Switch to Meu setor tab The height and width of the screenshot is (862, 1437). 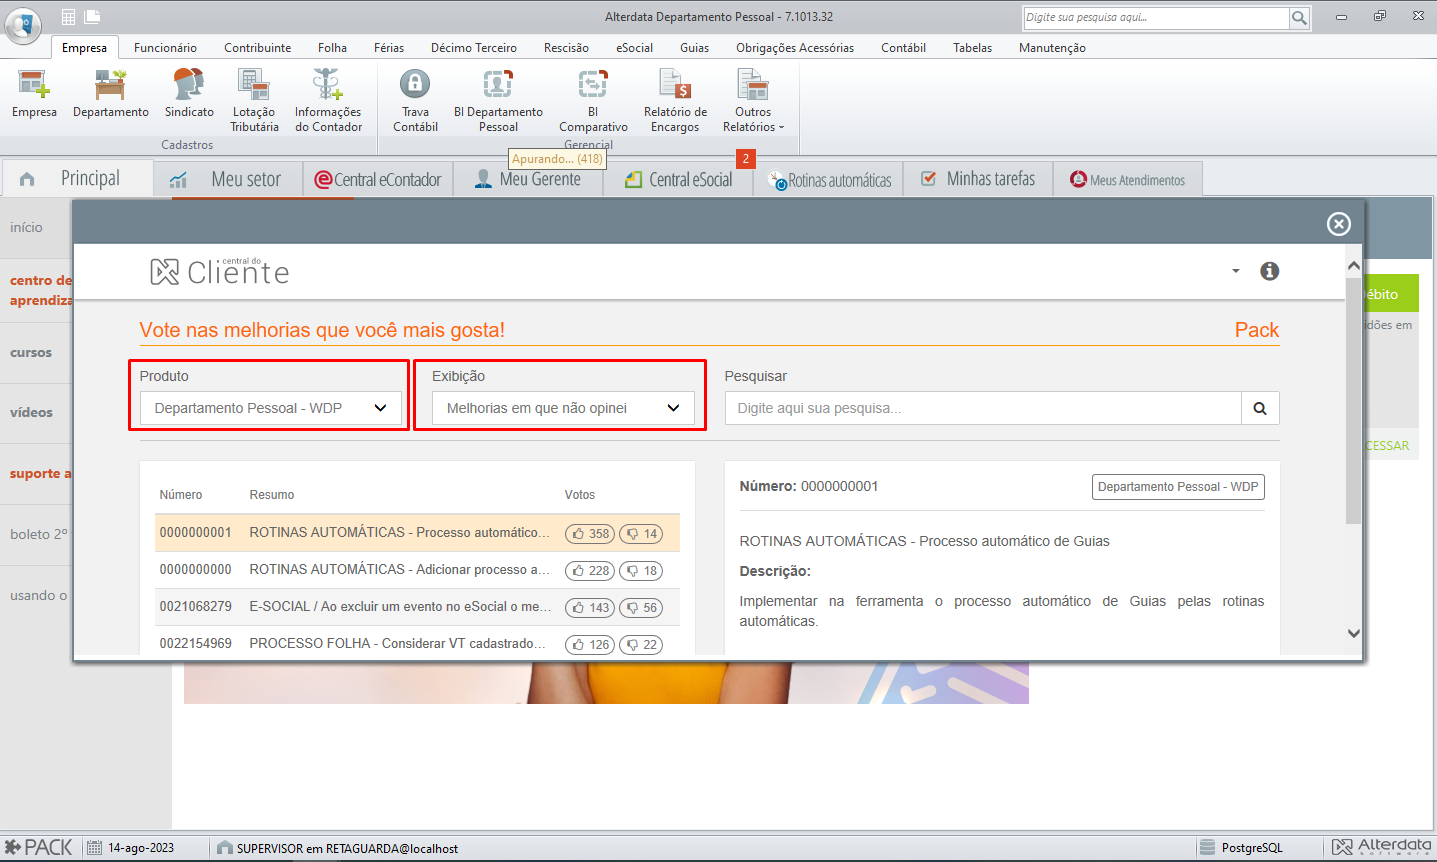[x=229, y=179]
